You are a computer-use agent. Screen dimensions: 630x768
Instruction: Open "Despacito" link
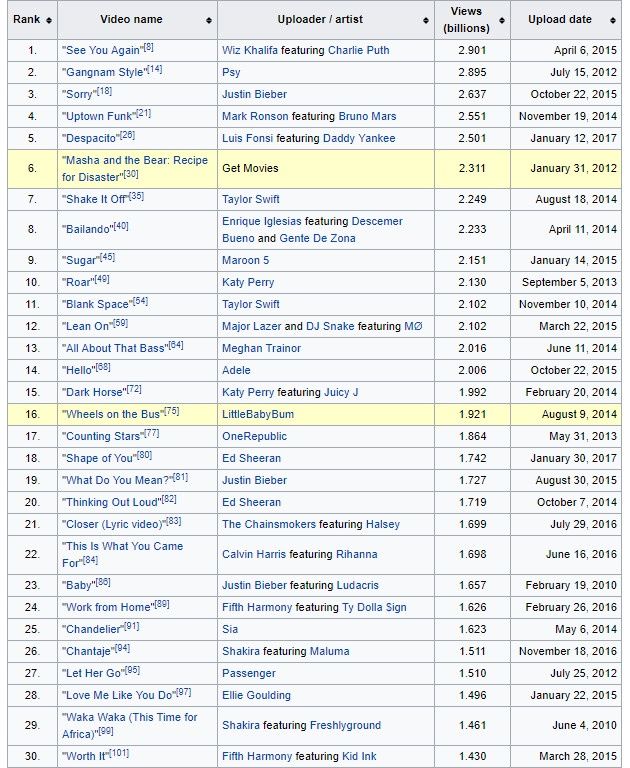pos(91,139)
